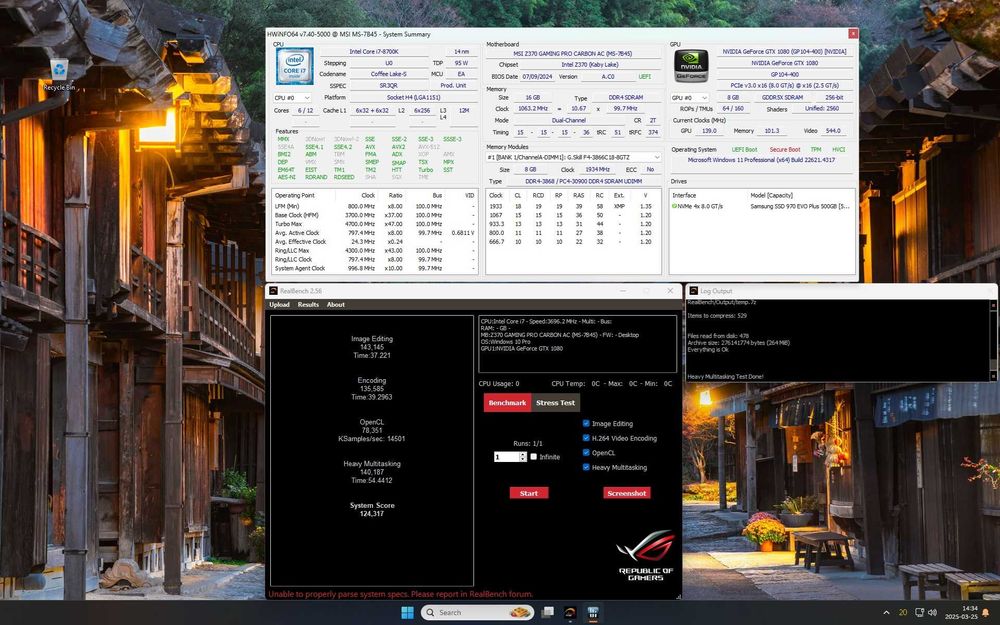
Task: Click the Encoding score 135,585
Action: click(x=372, y=388)
